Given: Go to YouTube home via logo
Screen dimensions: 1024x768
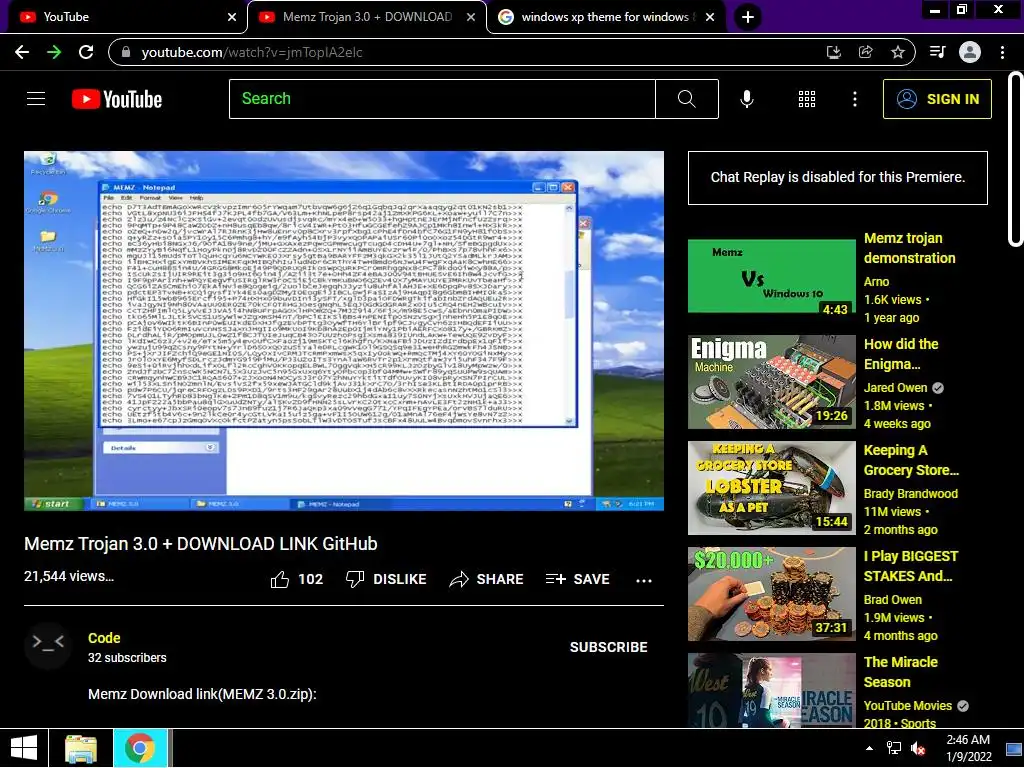Looking at the screenshot, I should 117,99.
